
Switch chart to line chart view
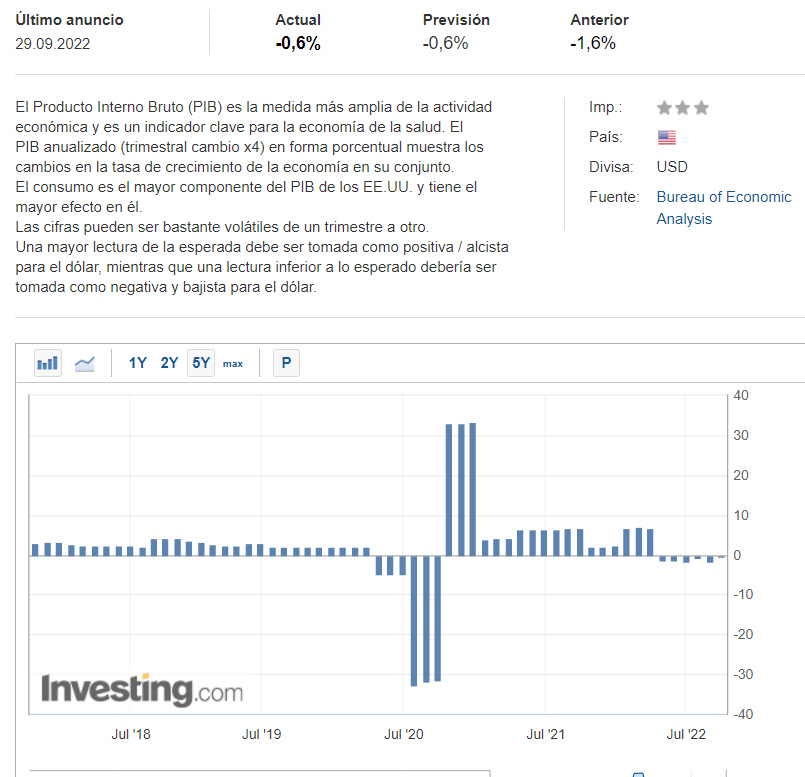85,363
